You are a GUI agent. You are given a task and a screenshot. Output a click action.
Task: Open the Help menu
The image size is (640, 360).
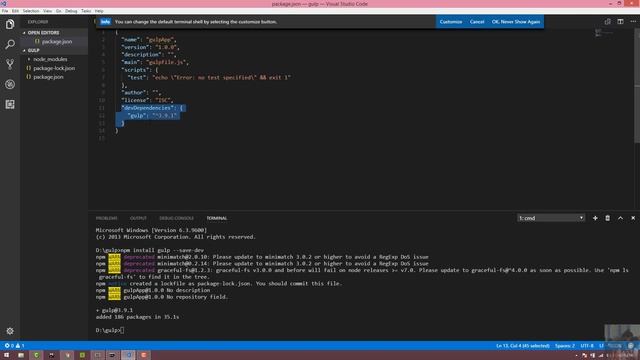(x=99, y=11)
